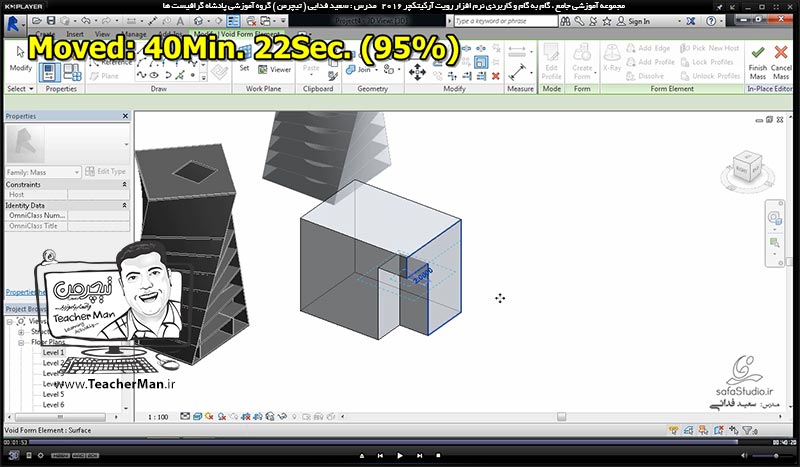Open the Manage ribbon tab

pyautogui.click(x=134, y=34)
